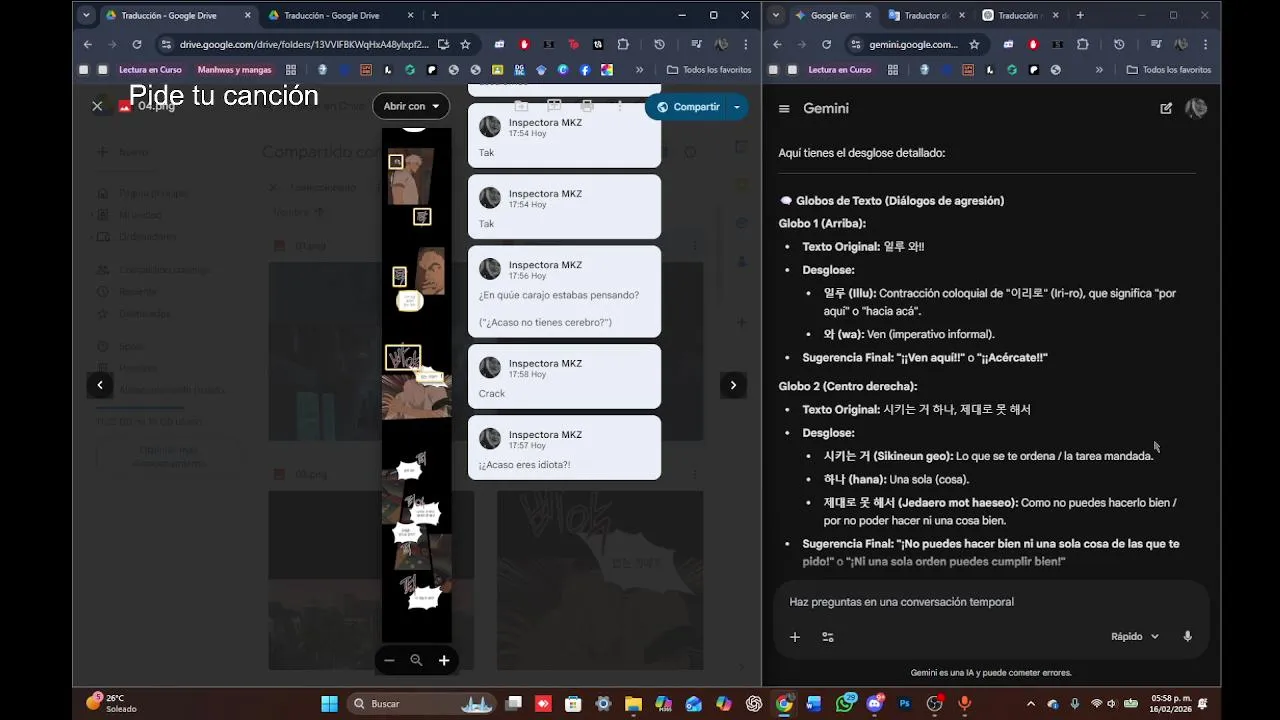Viewport: 1280px width, 720px height.
Task: Open Chrome menu in Drive window
Action: click(x=744, y=44)
